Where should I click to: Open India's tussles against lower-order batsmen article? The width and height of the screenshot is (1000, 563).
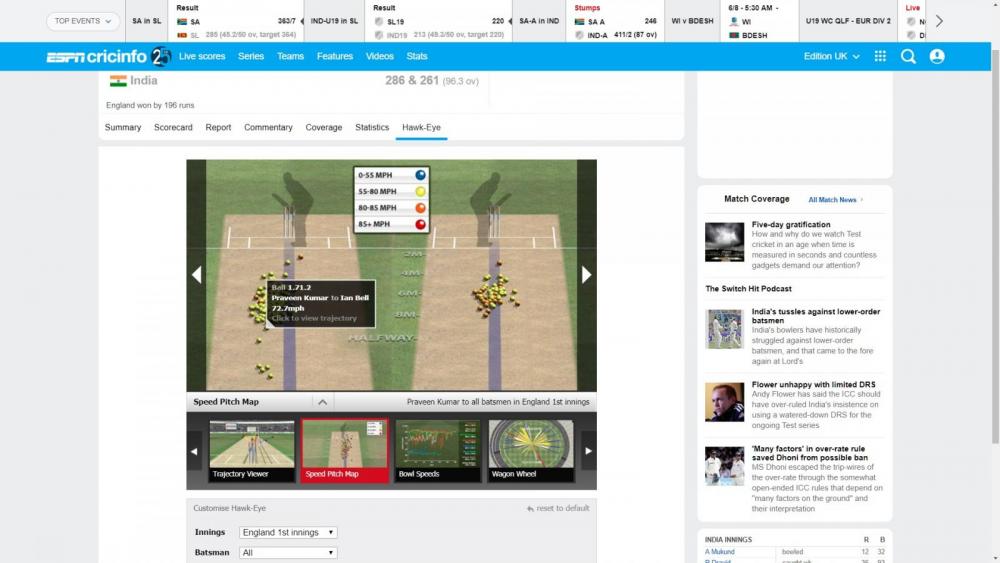816,316
